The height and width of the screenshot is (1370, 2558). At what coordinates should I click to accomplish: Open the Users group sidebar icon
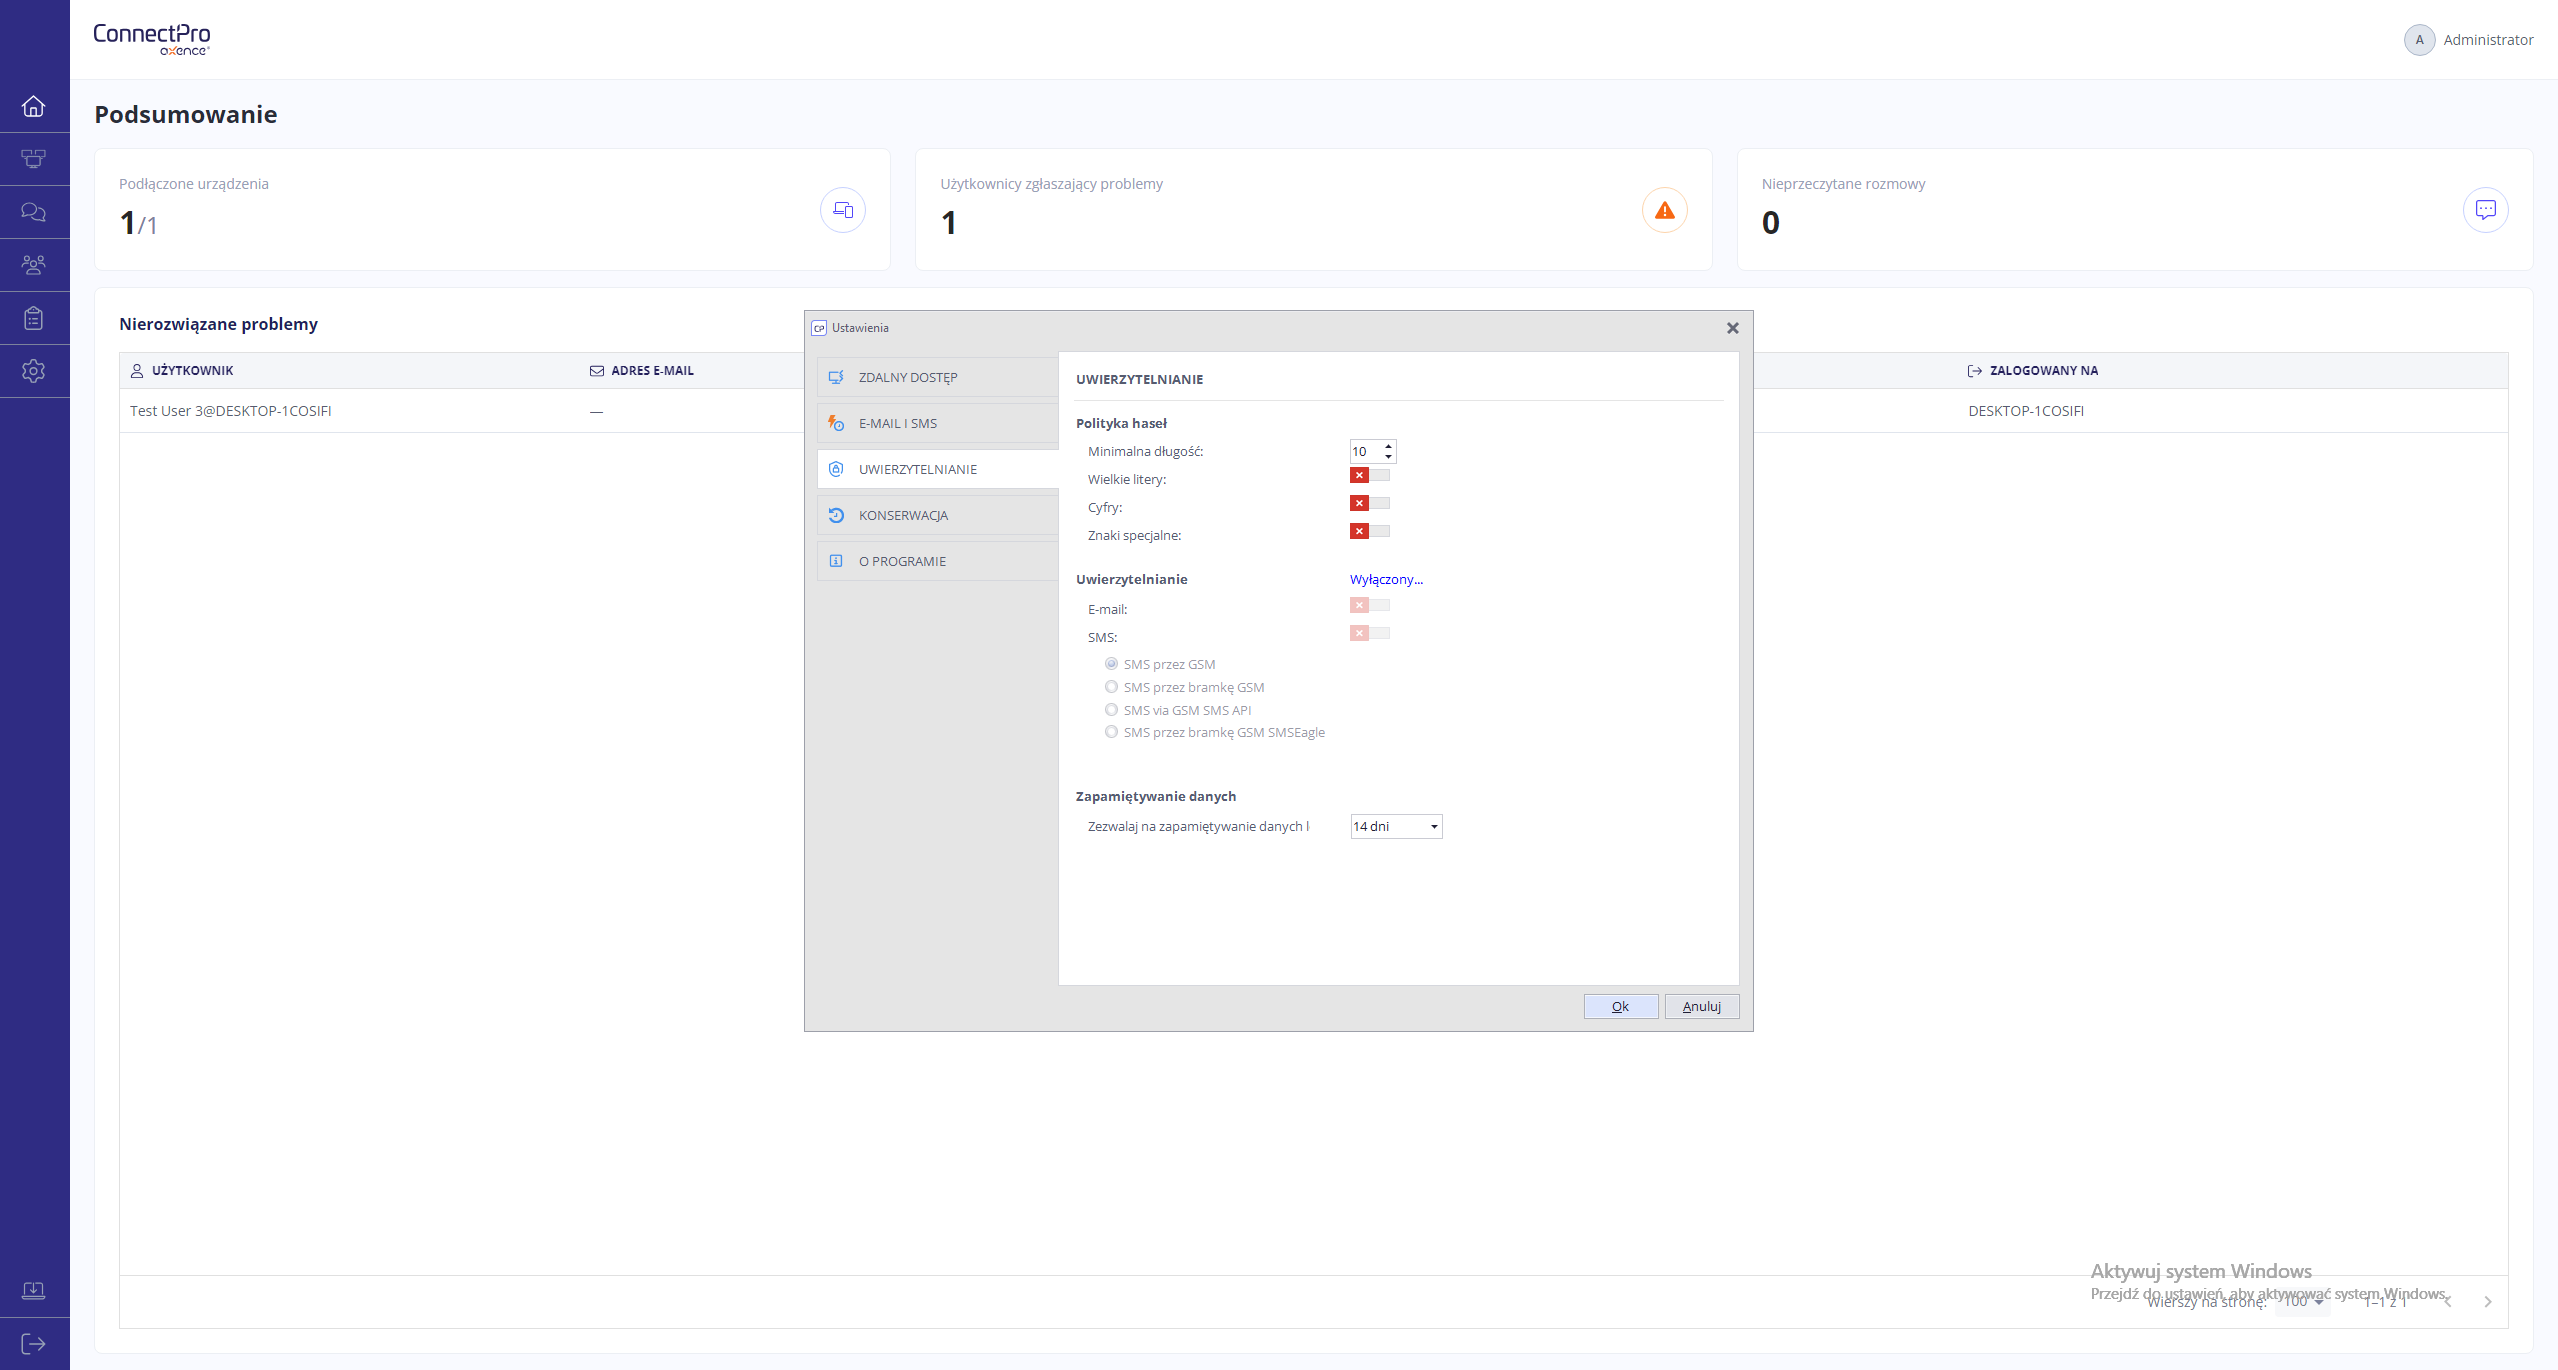[x=34, y=265]
